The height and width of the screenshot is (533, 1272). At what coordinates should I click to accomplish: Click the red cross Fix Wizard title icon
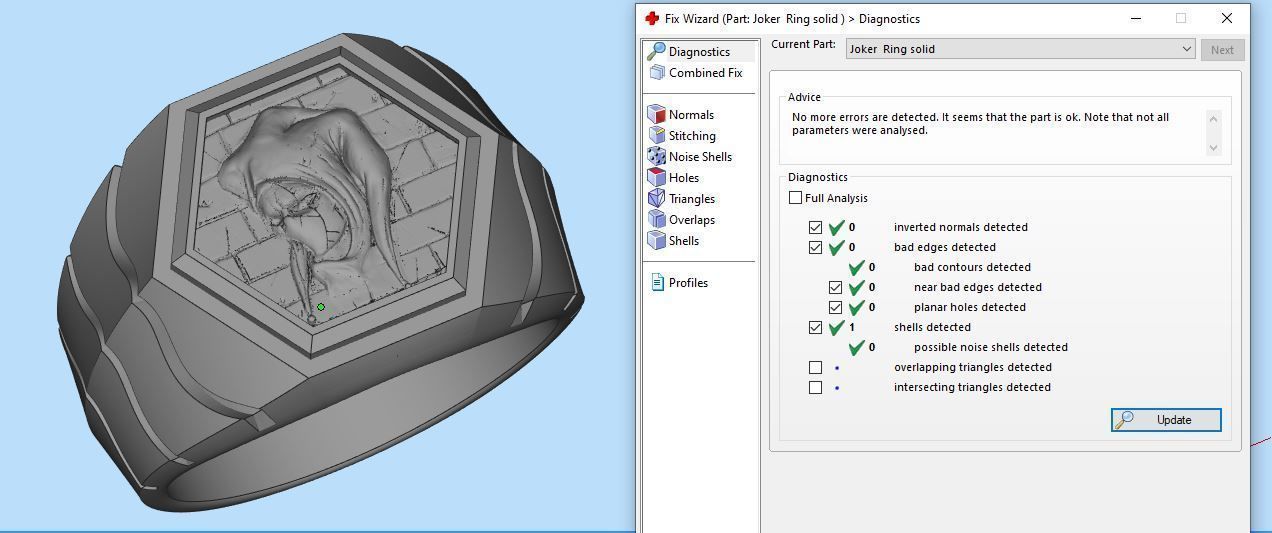pyautogui.click(x=652, y=18)
